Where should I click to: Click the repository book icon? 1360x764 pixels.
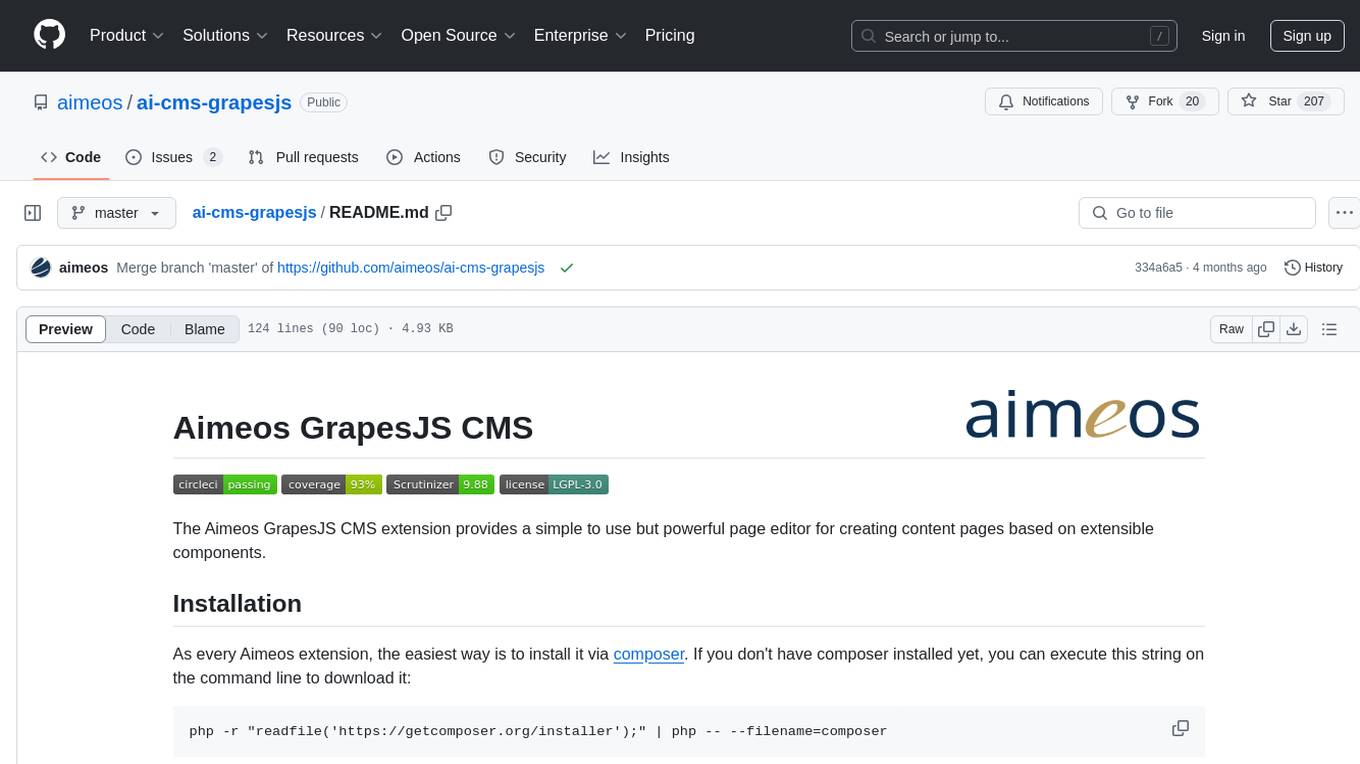(x=40, y=102)
